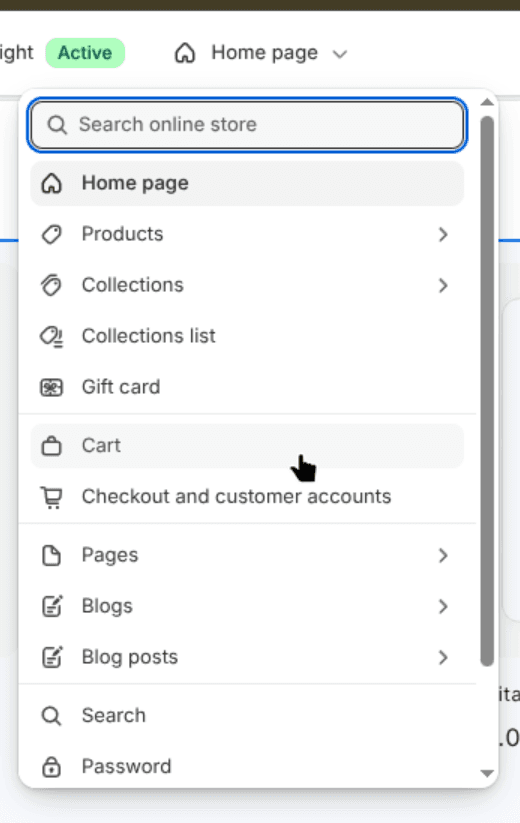The image size is (520, 823).
Task: Open the Password template entry
Action: (247, 767)
